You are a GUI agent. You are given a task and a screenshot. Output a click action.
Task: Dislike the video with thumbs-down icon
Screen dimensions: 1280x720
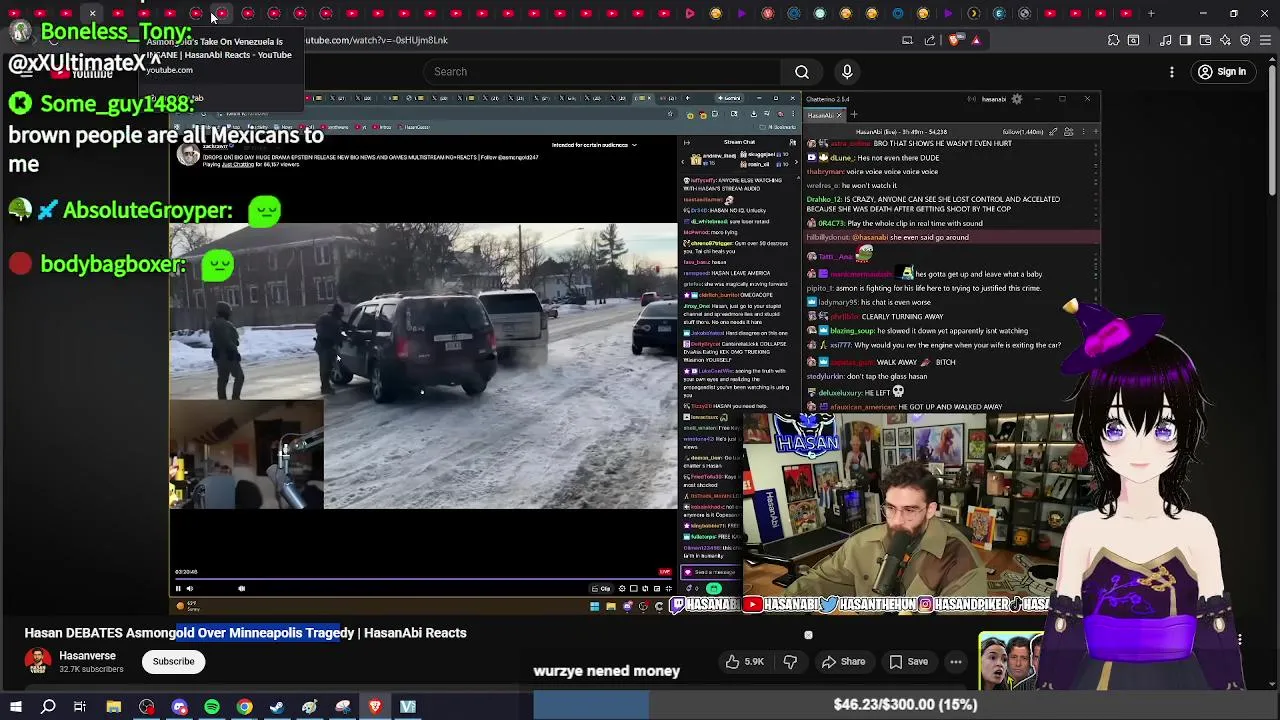click(790, 662)
